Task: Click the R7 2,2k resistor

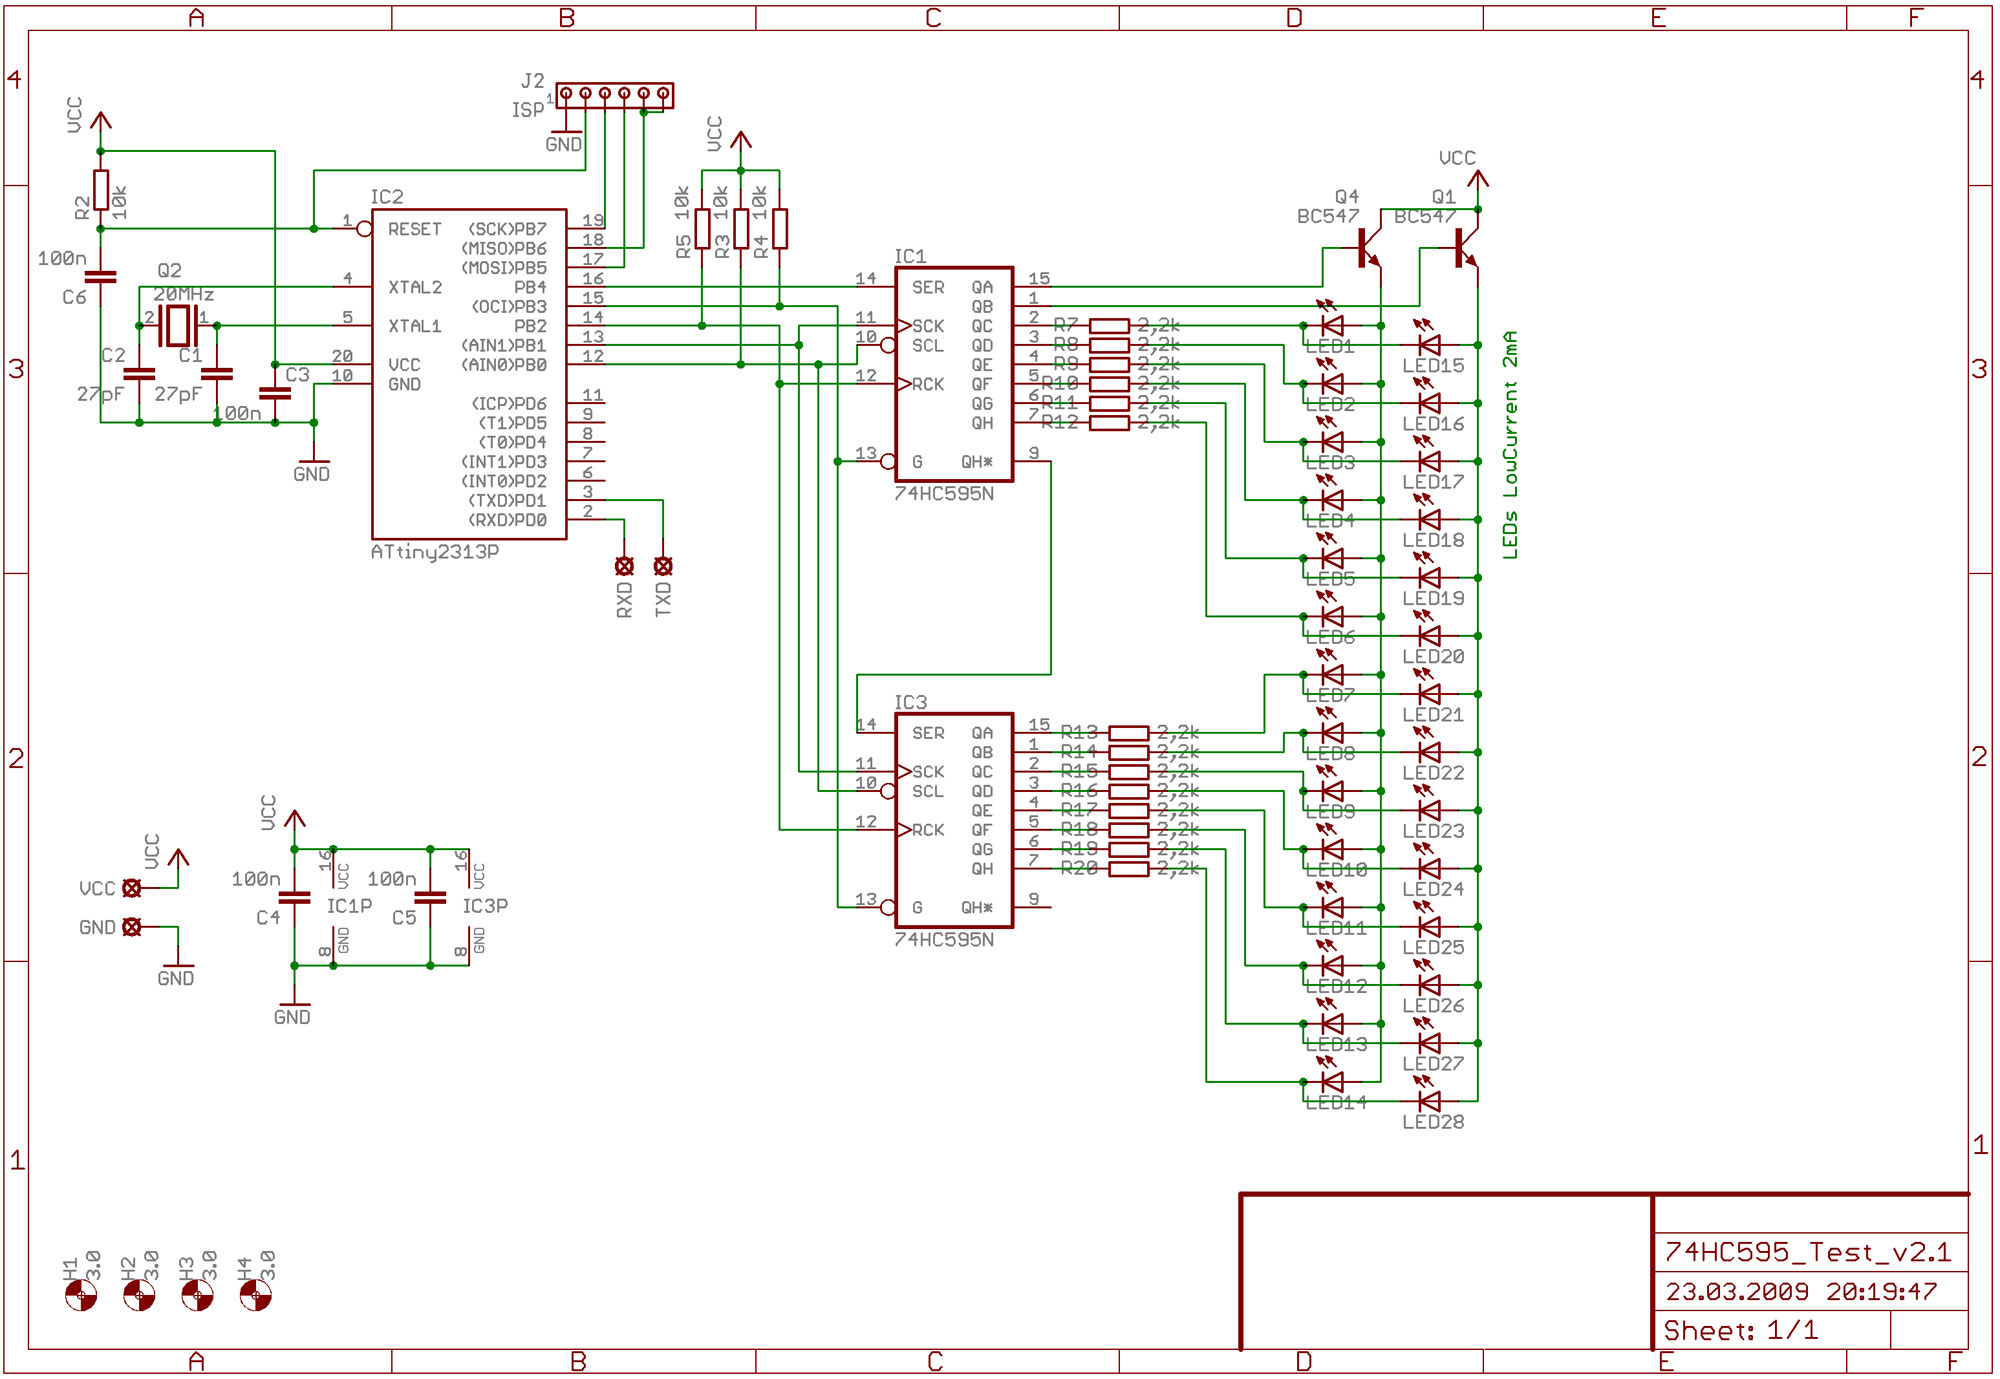Action: point(1109,326)
